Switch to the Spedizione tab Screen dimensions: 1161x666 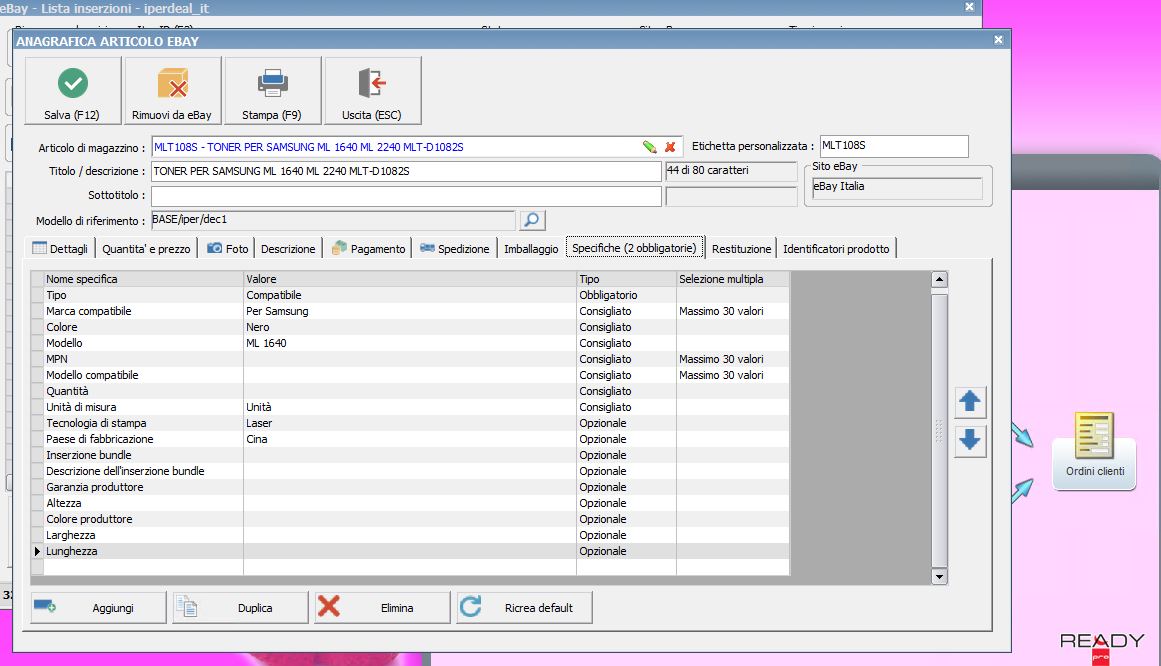(455, 248)
